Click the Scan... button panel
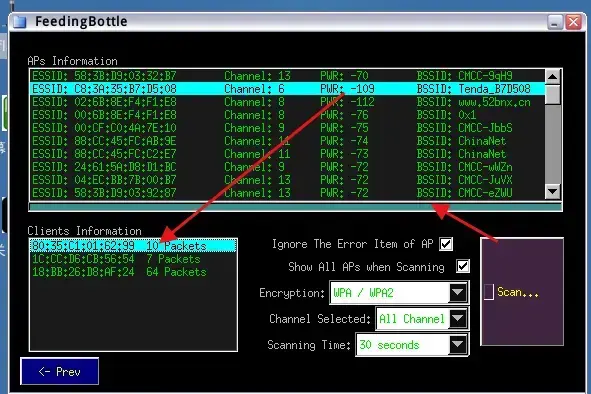591x394 pixels. tap(522, 291)
